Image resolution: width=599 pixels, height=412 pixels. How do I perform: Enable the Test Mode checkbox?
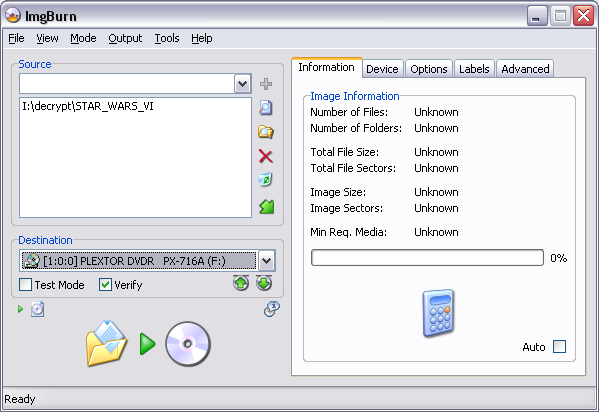26,285
